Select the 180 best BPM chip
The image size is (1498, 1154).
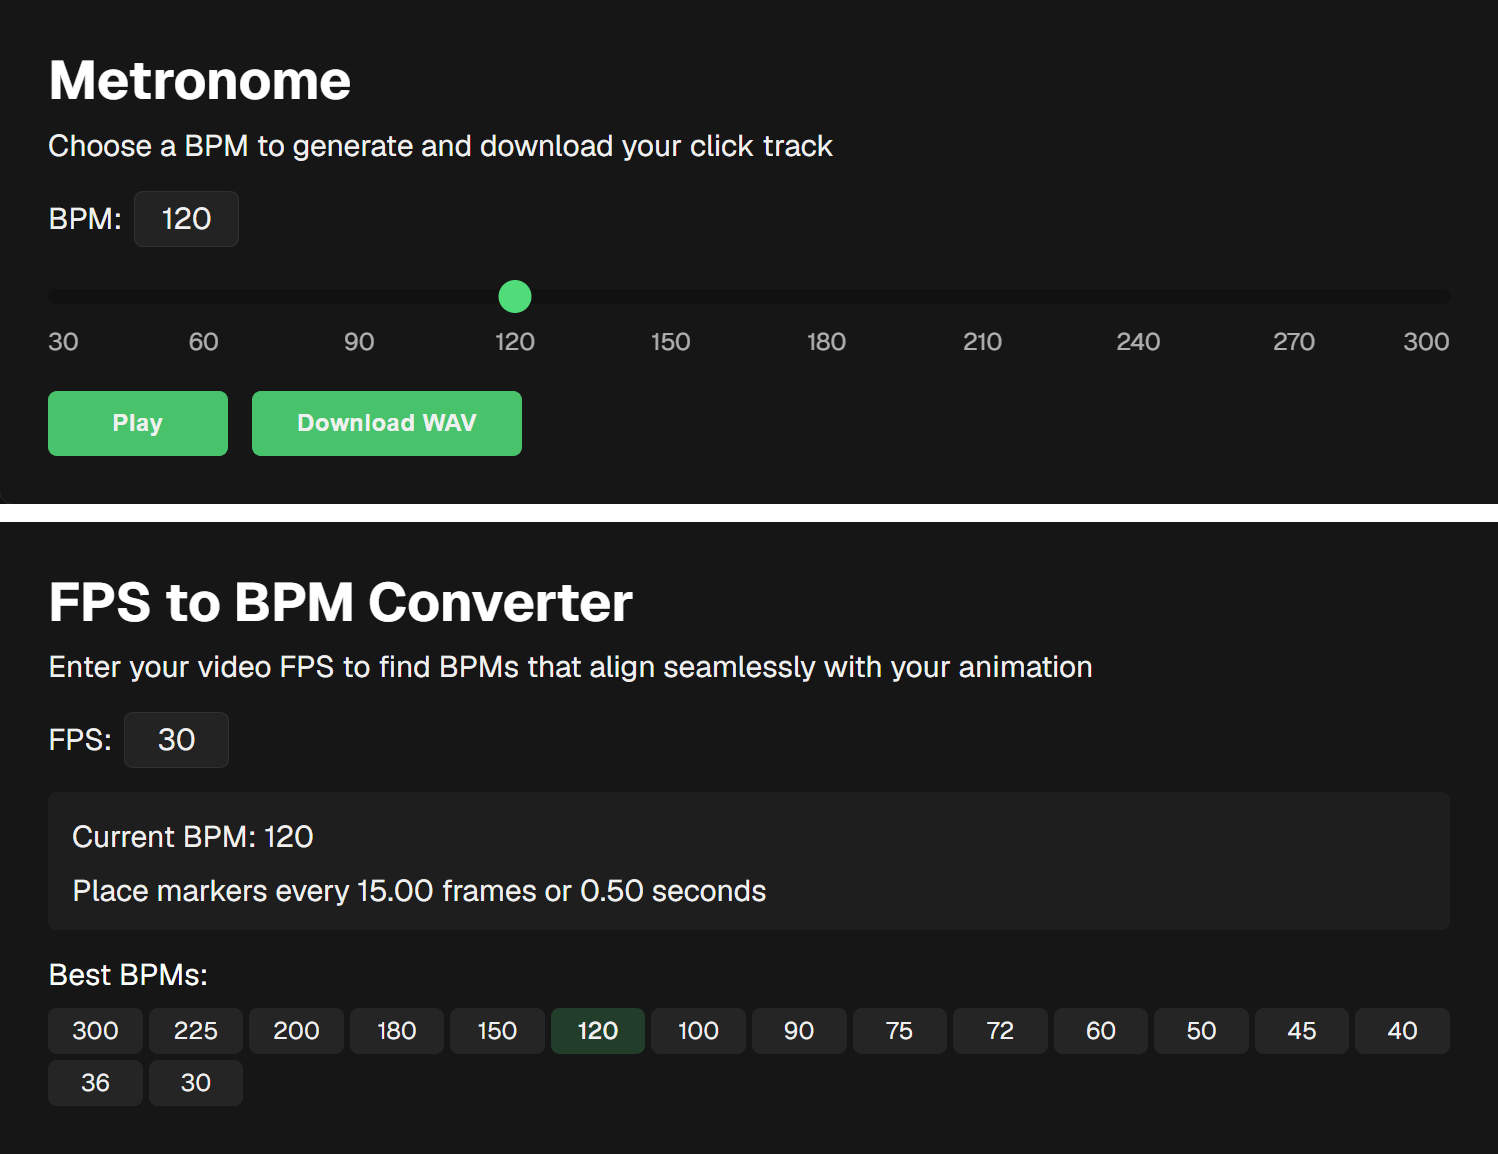coord(397,1031)
